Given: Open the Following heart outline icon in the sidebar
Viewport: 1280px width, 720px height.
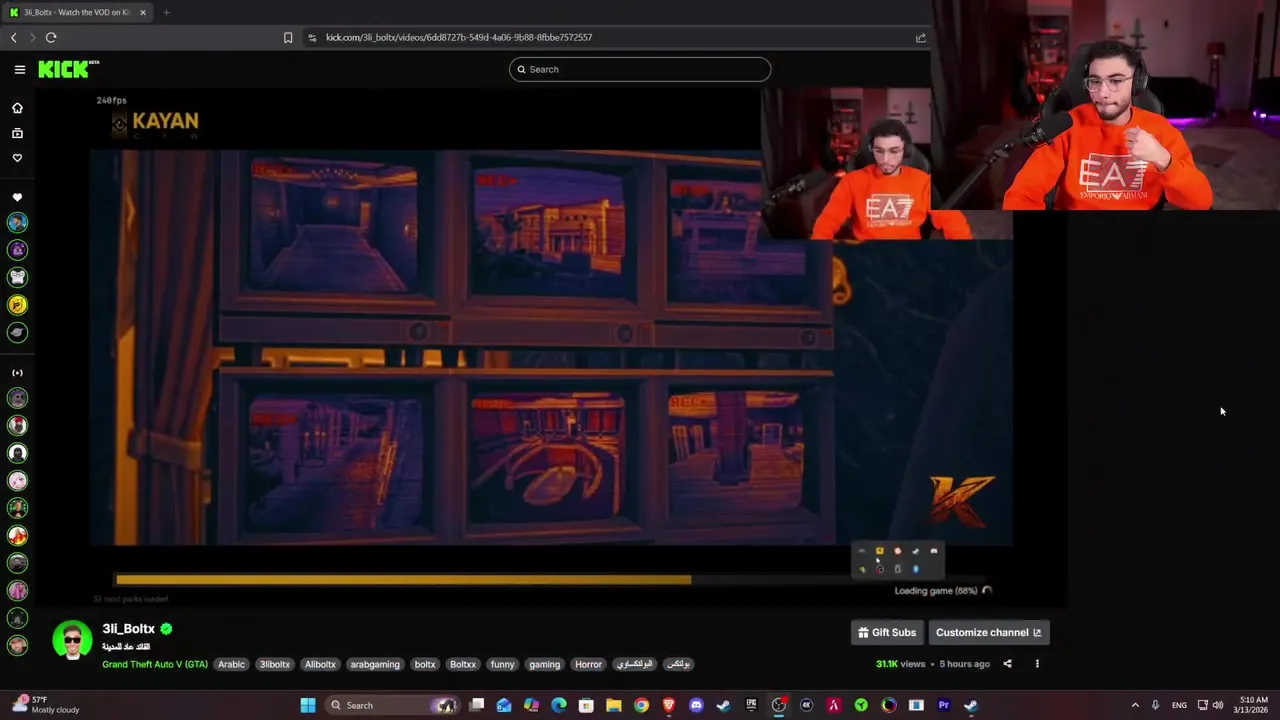Looking at the screenshot, I should pos(17,158).
